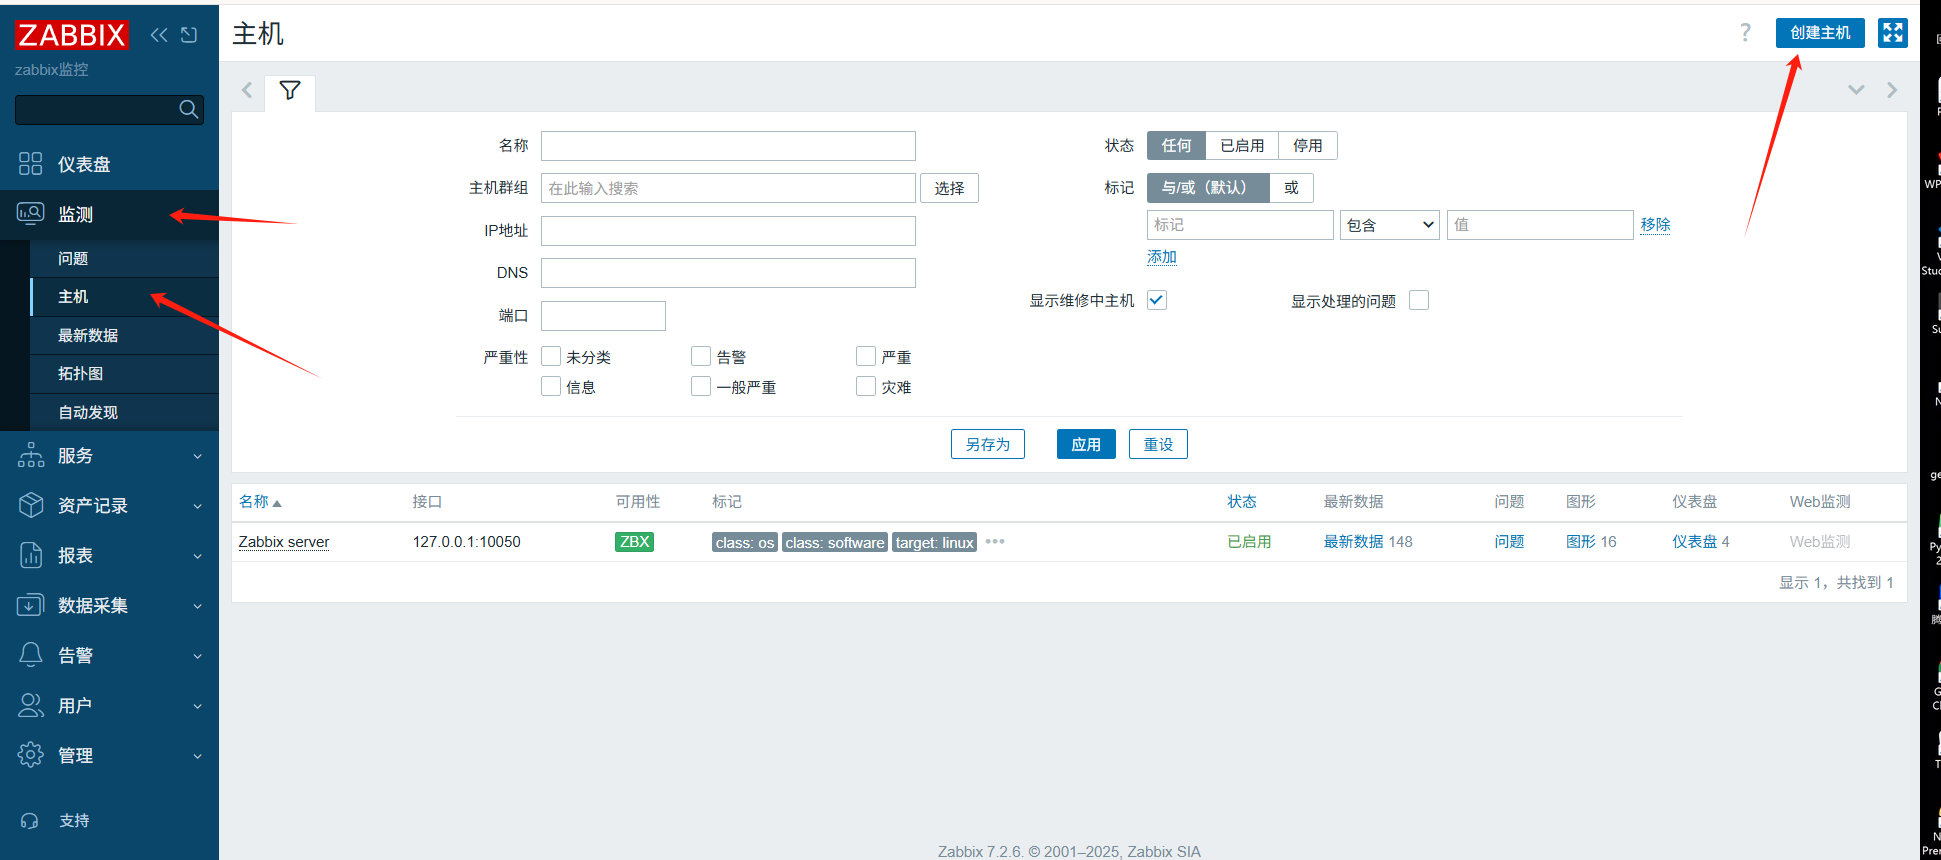This screenshot has width=1941, height=860.
Task: Expand the 数据采集 menu chevron
Action: click(x=197, y=606)
